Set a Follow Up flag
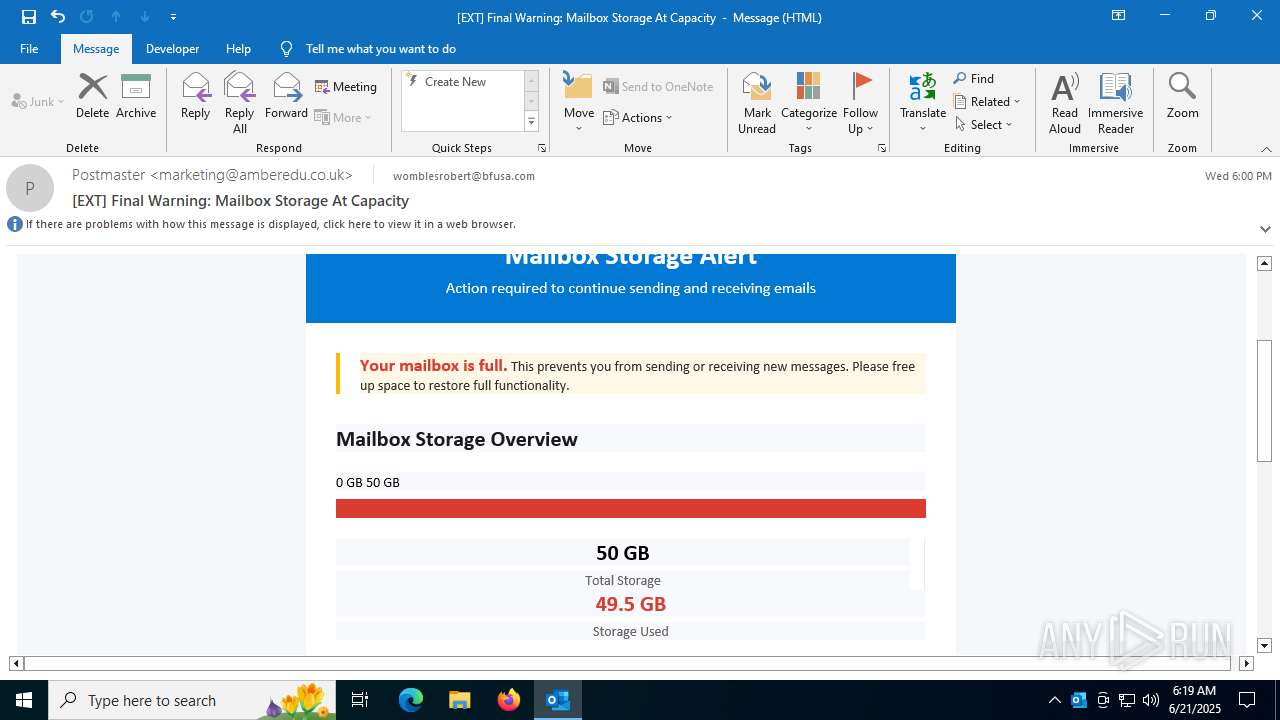 [x=860, y=103]
